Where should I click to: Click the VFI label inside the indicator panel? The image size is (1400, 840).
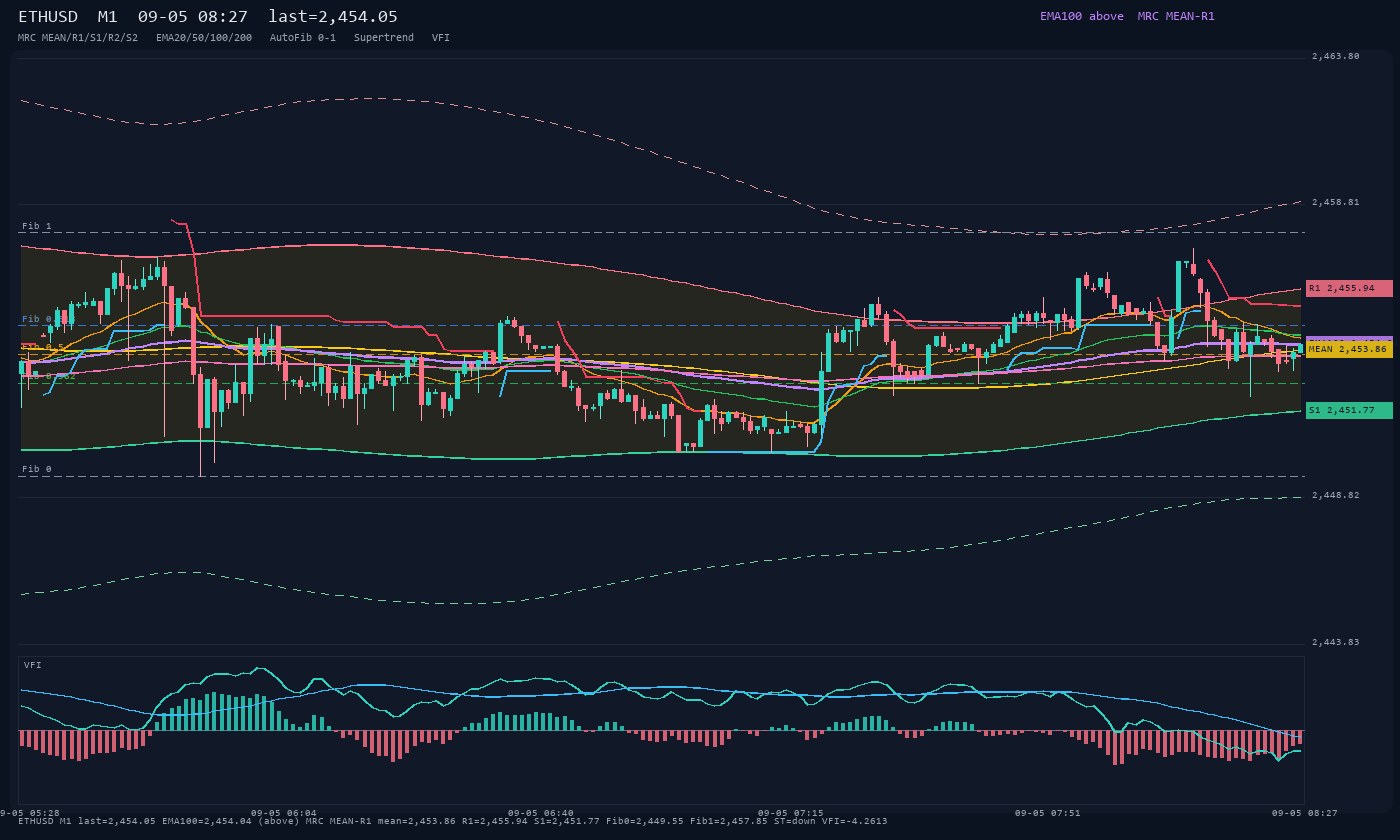click(33, 665)
